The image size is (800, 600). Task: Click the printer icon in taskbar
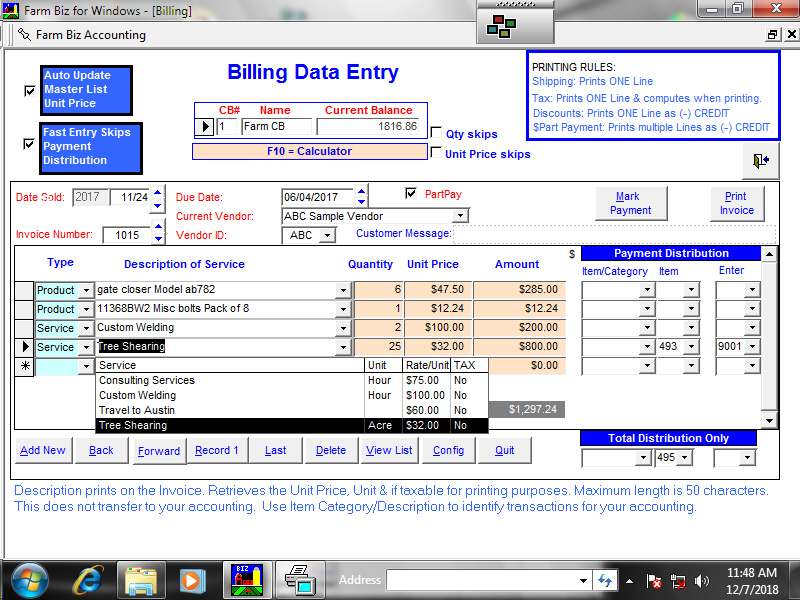pyautogui.click(x=299, y=579)
